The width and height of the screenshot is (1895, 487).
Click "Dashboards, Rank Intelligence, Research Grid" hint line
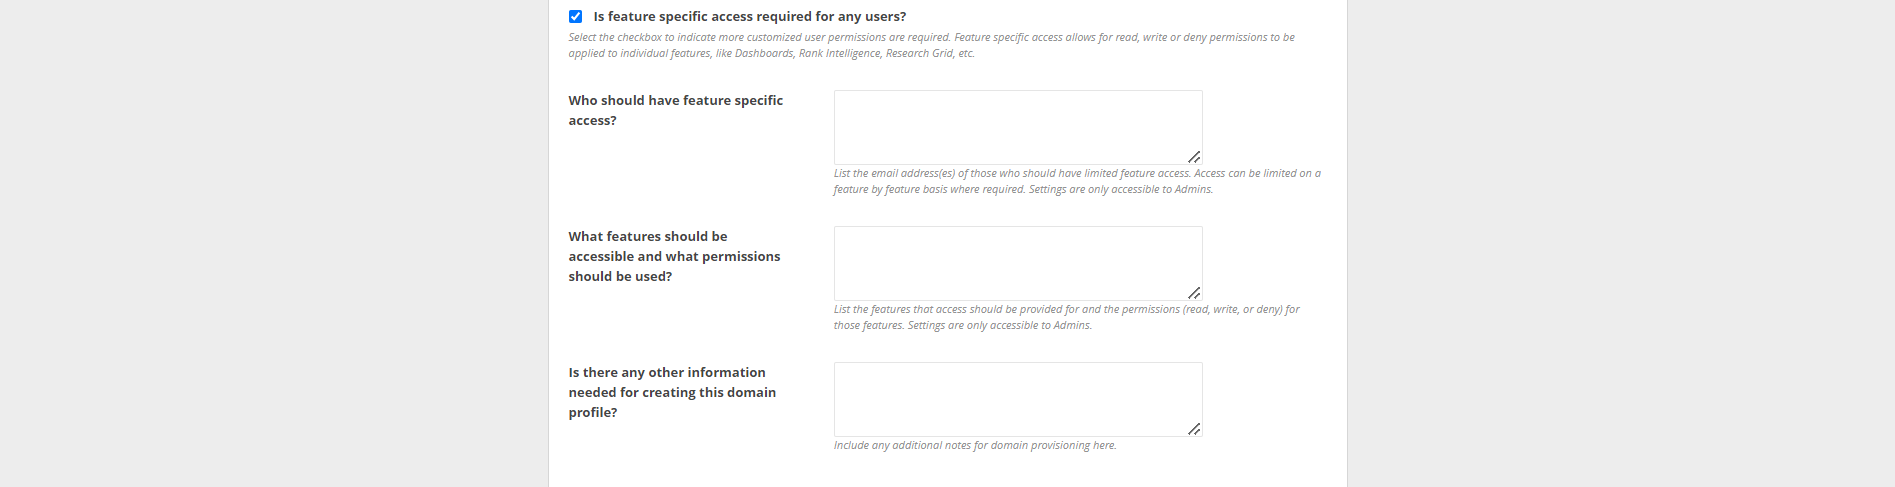tap(771, 54)
